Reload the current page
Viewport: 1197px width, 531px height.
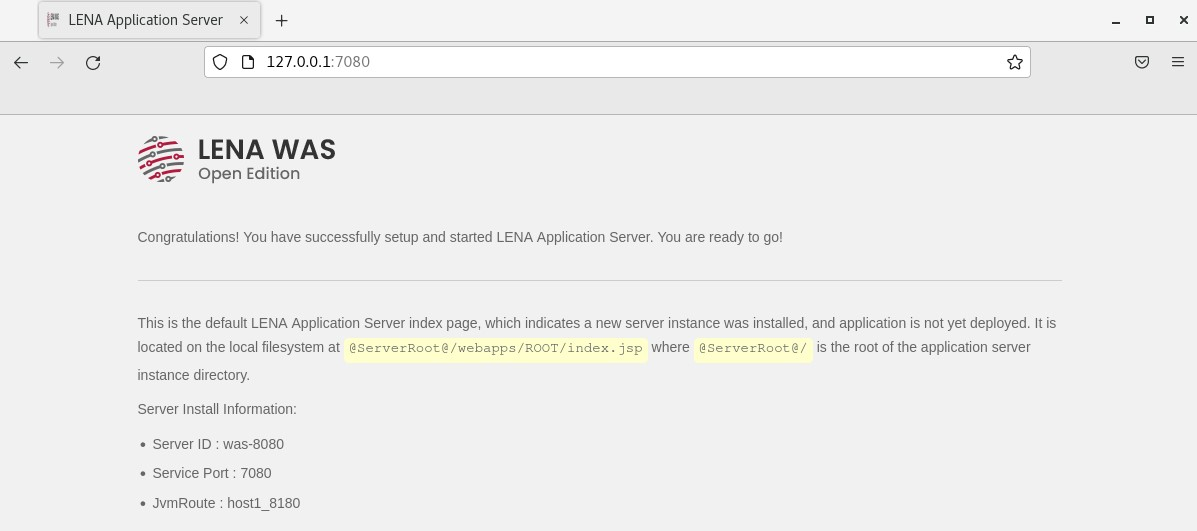click(93, 63)
